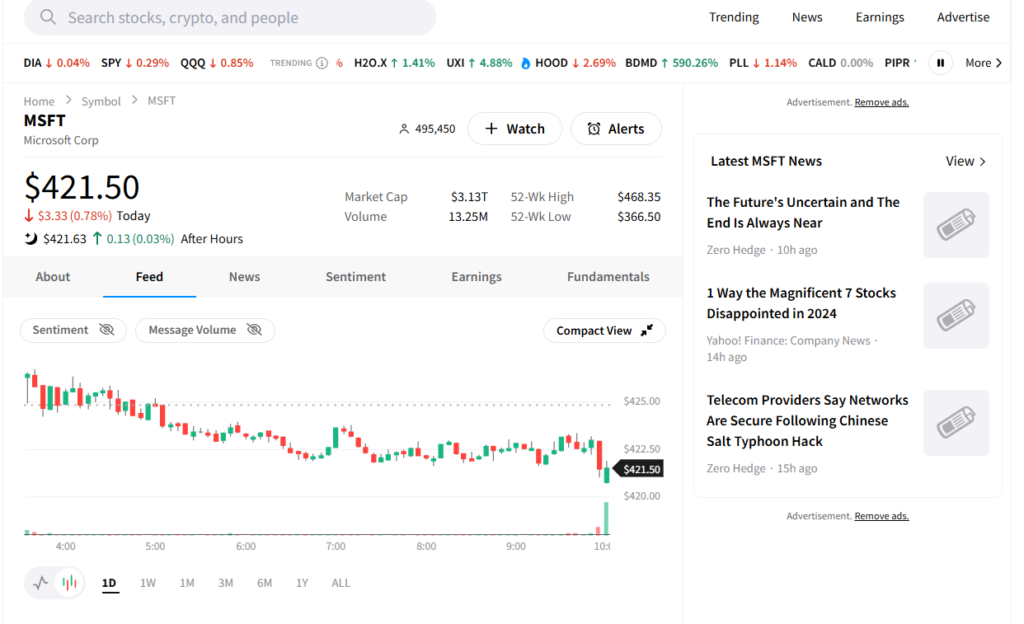
Task: Open the DIA ticker
Action: pyautogui.click(x=56, y=63)
